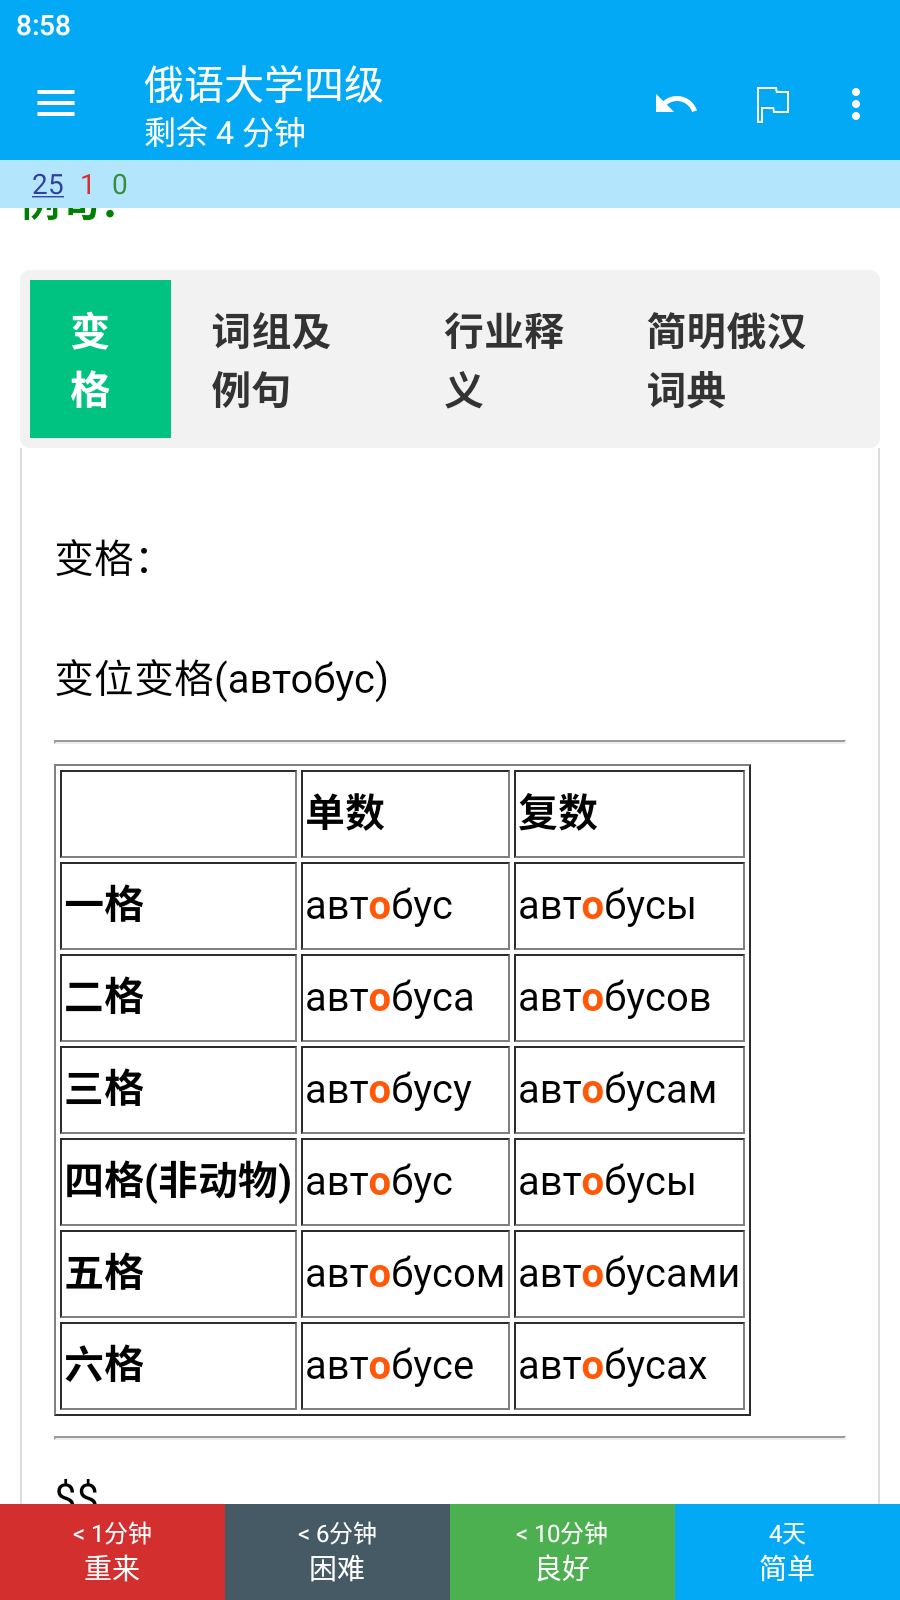The width and height of the screenshot is (900, 1600).
Task: Tap the new cards count 25
Action: pos(48,185)
